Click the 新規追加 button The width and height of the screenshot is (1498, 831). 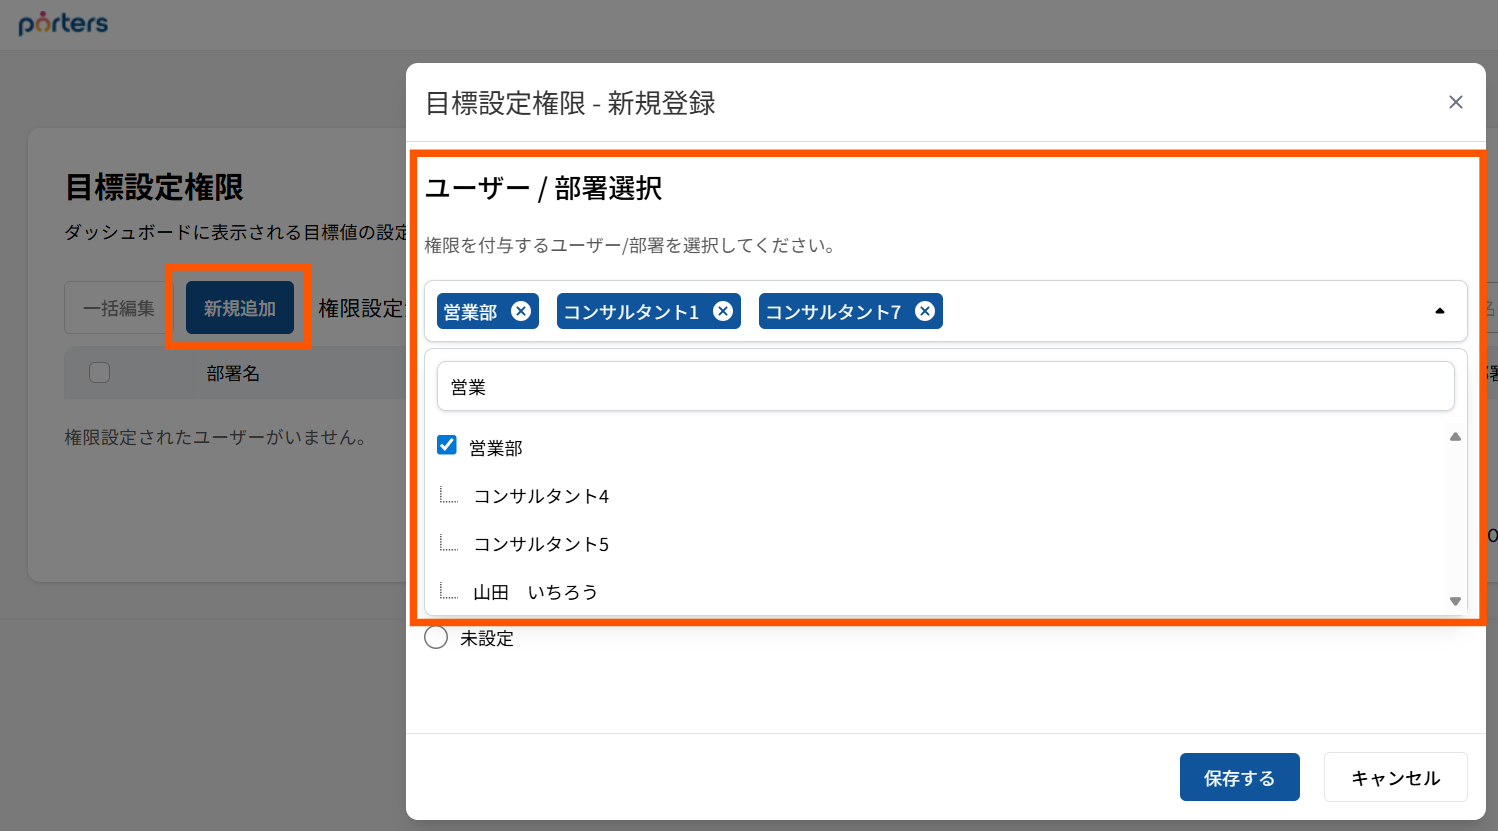pos(239,308)
